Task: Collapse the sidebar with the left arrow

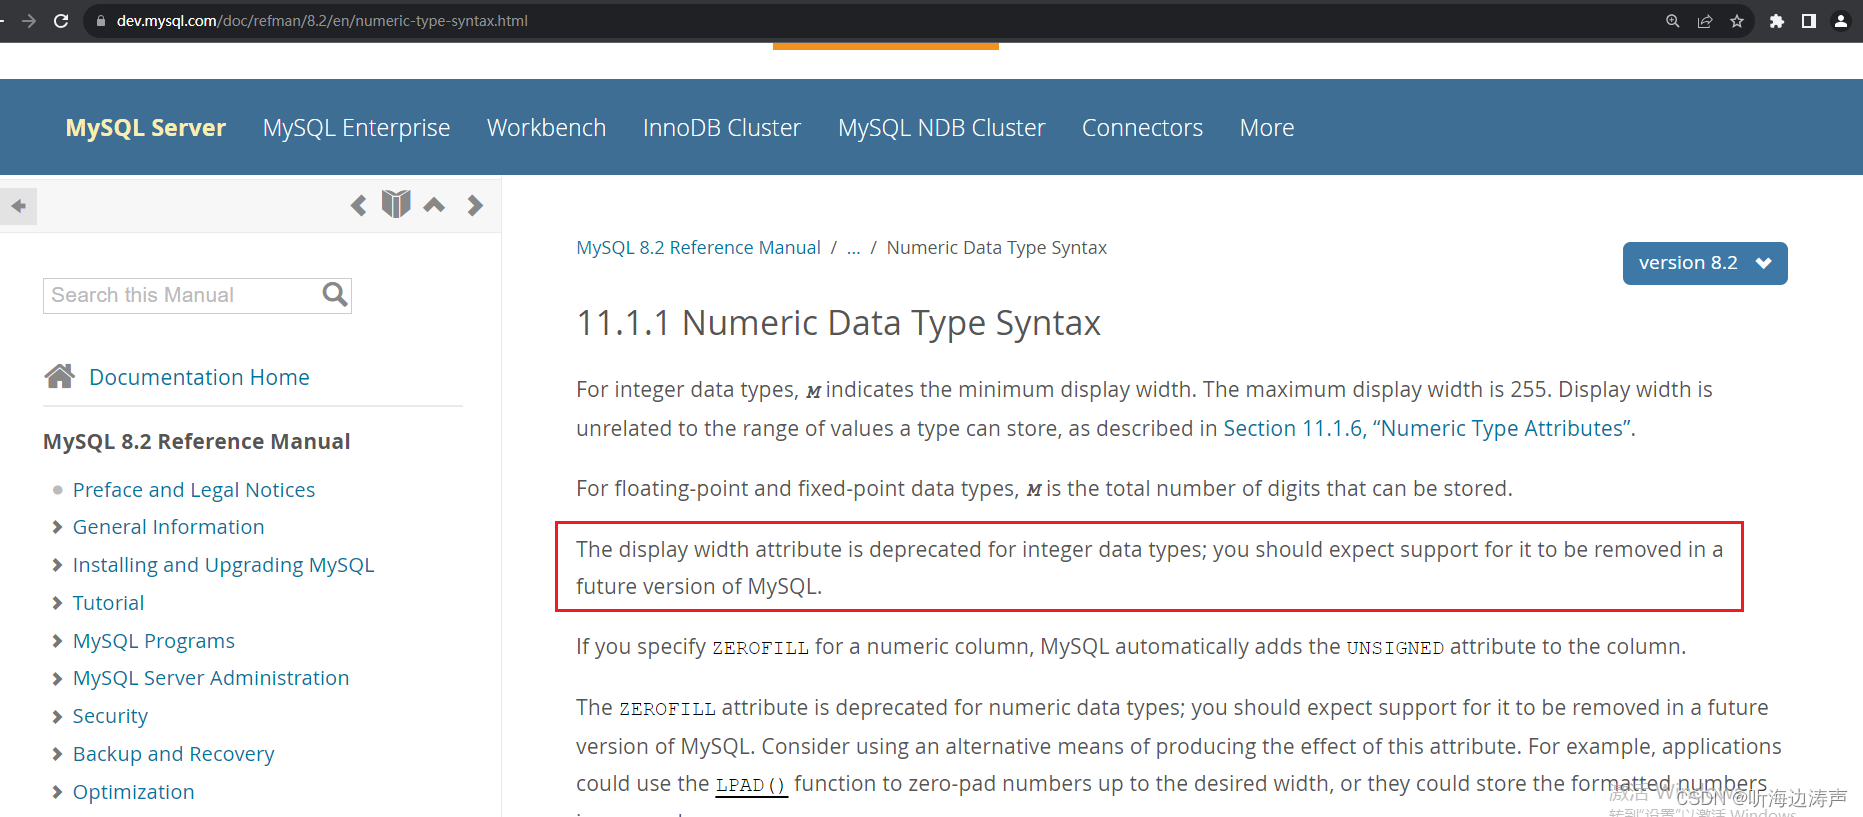Action: coord(19,206)
